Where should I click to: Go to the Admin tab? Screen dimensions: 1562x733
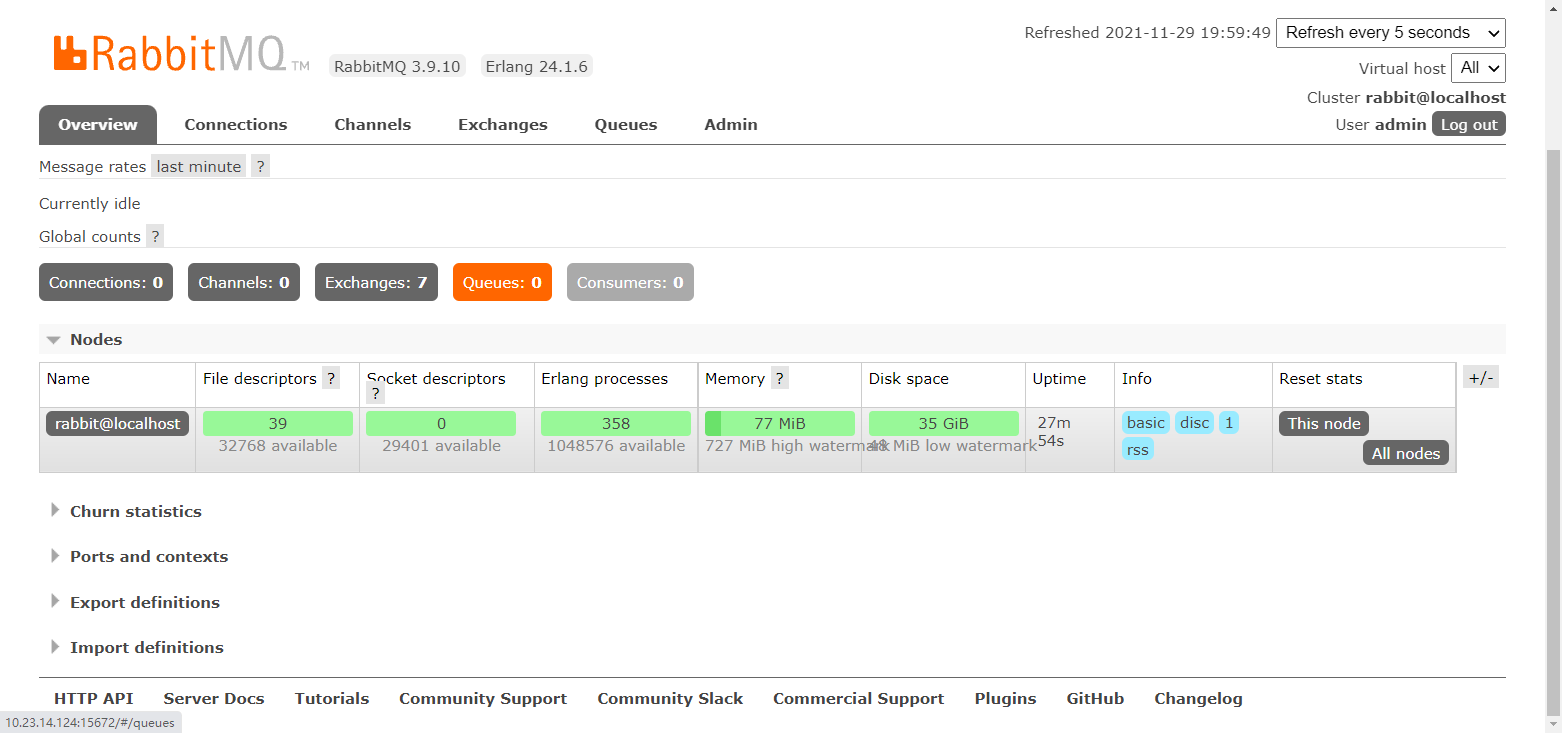tap(731, 125)
